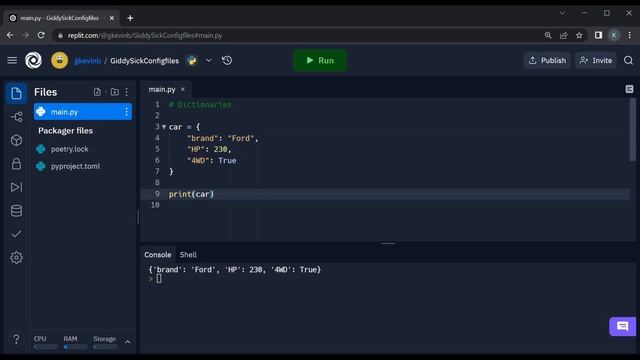This screenshot has height=360, width=640.
Task: Reload the browser page
Action: [41, 36]
